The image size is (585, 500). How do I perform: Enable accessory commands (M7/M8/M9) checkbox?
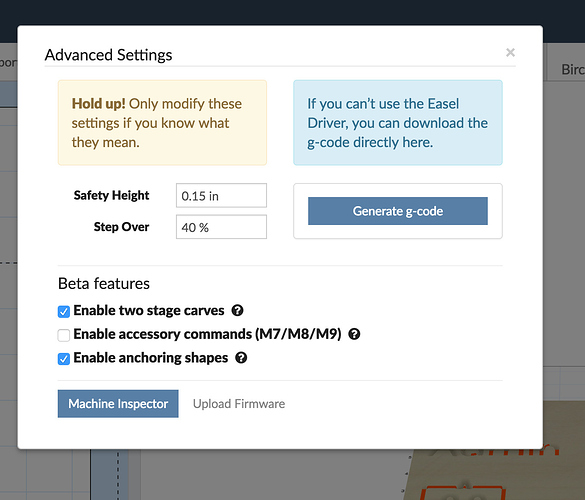[64, 335]
